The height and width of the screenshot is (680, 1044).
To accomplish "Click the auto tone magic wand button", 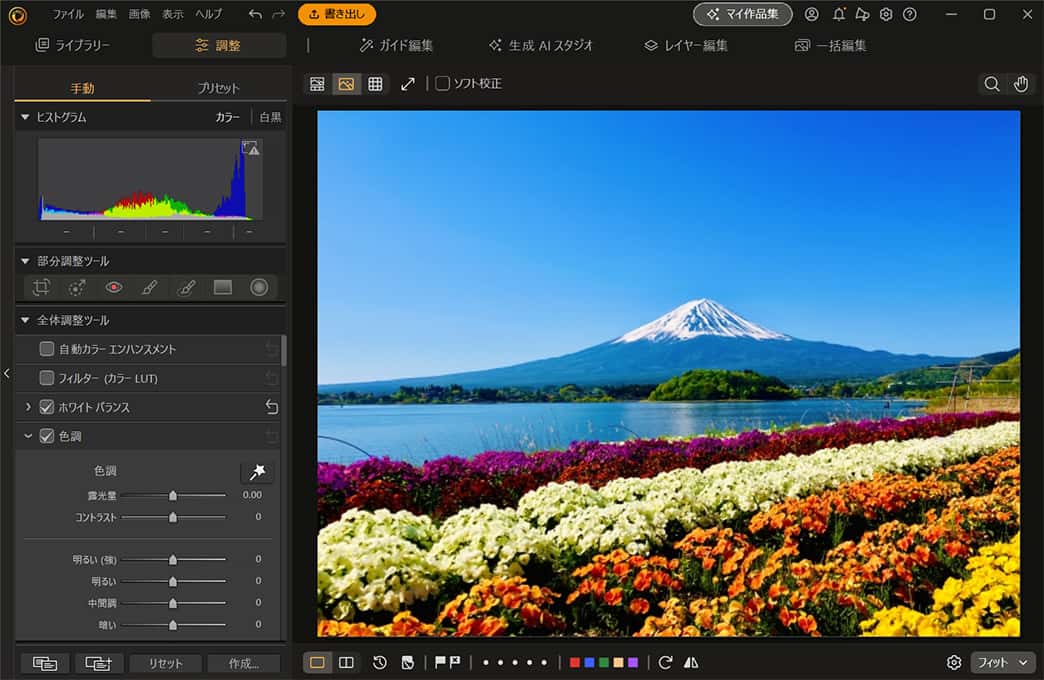I will coord(257,472).
